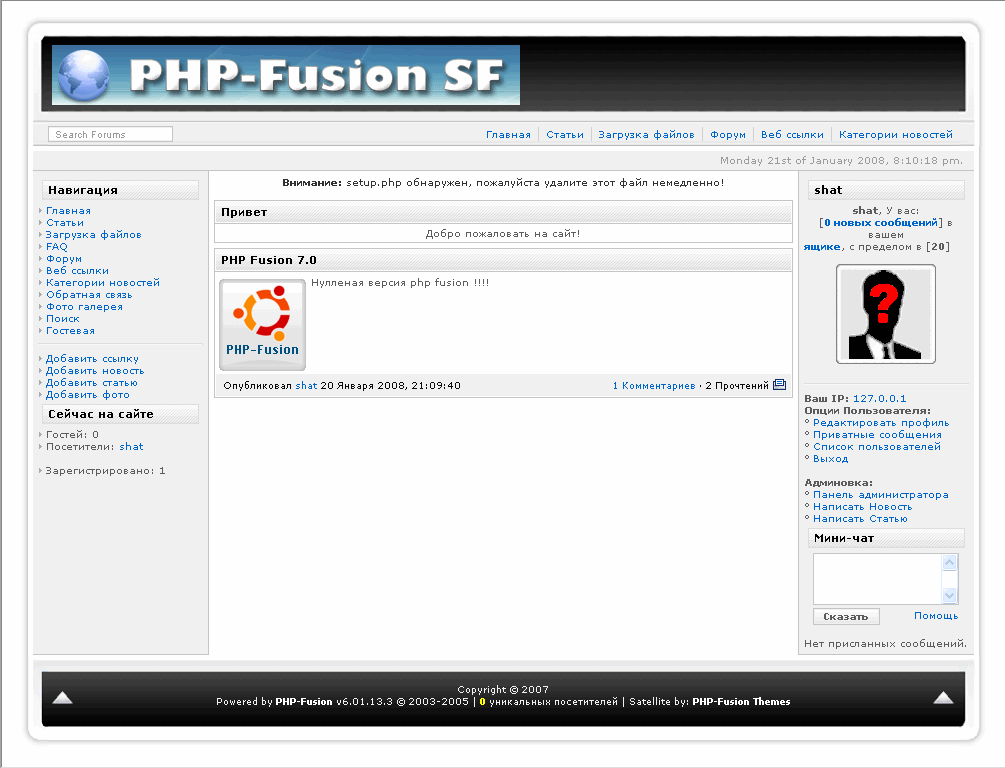Click the Добавить новость link
The width and height of the screenshot is (1005, 768).
95,371
